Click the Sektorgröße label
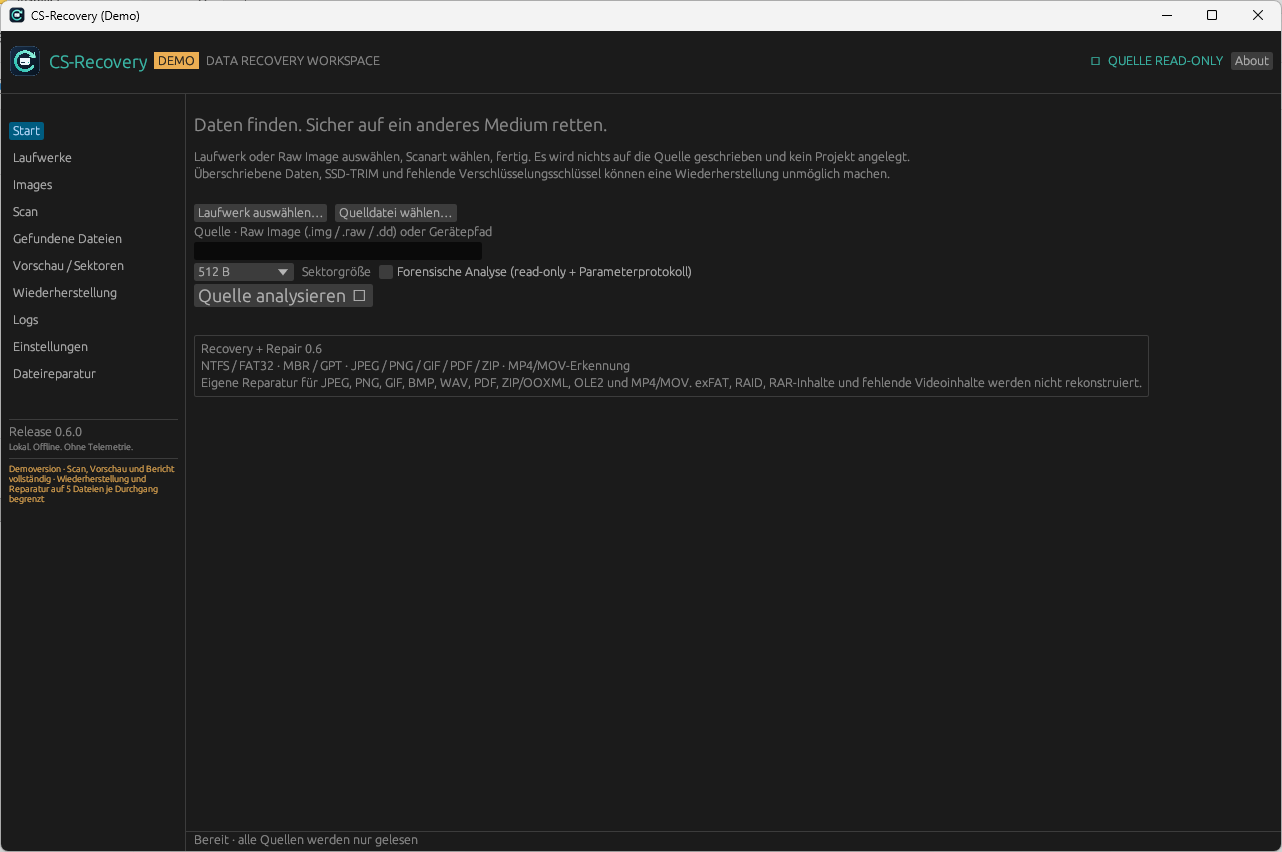 [x=336, y=272]
